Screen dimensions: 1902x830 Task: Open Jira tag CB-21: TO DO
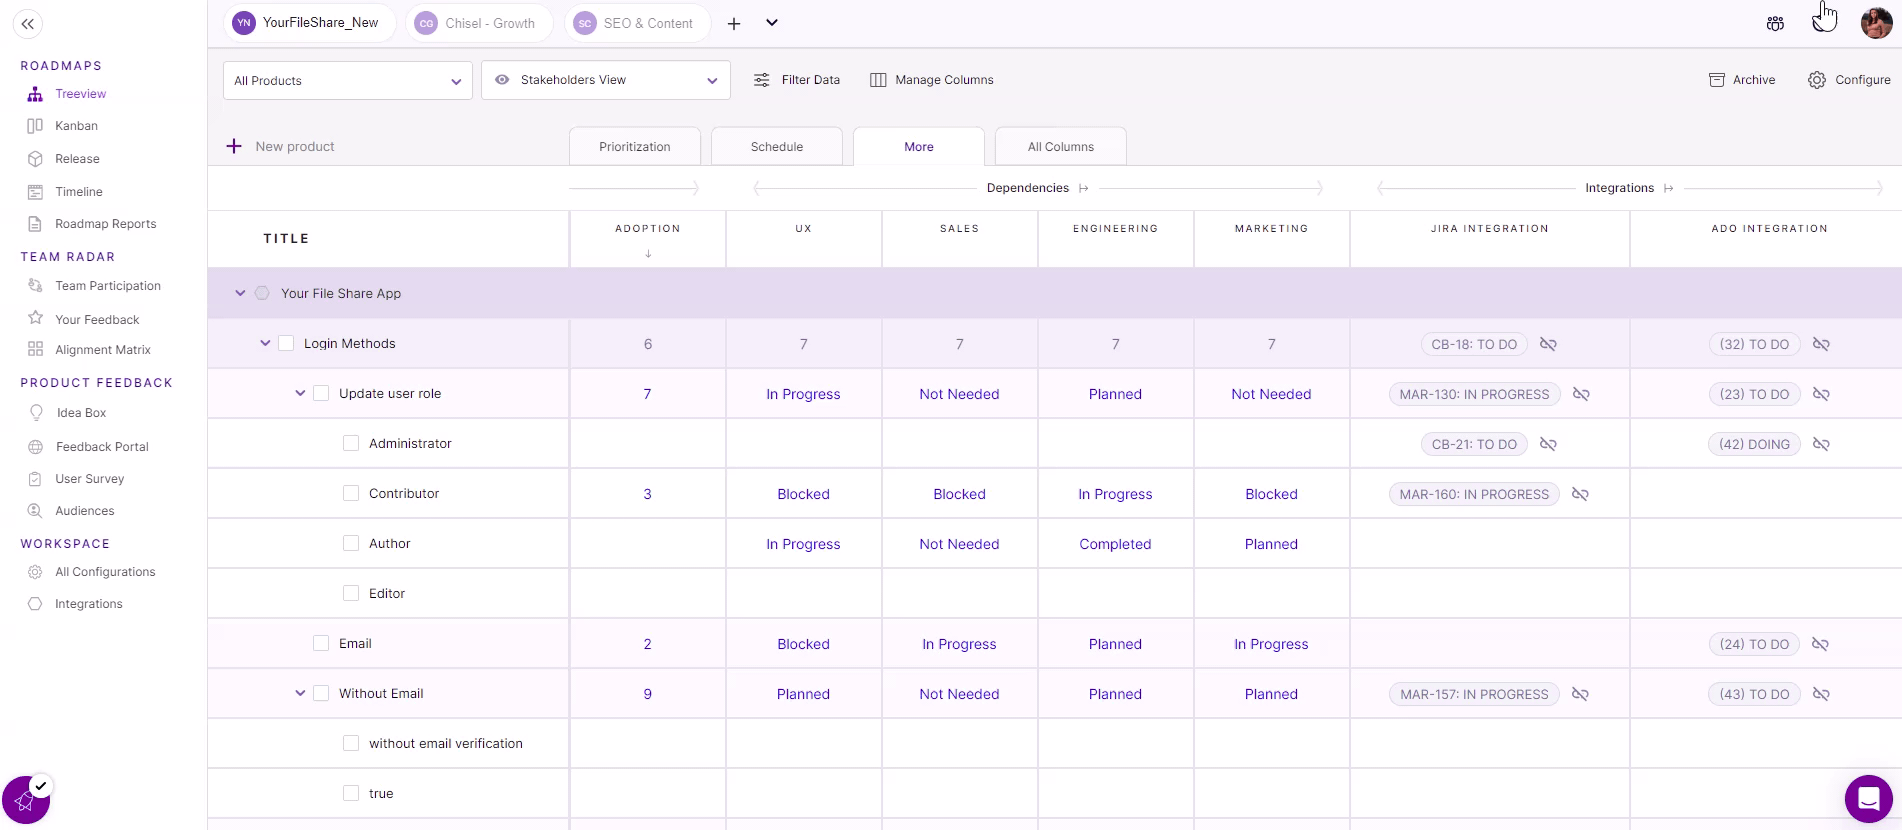(x=1474, y=444)
